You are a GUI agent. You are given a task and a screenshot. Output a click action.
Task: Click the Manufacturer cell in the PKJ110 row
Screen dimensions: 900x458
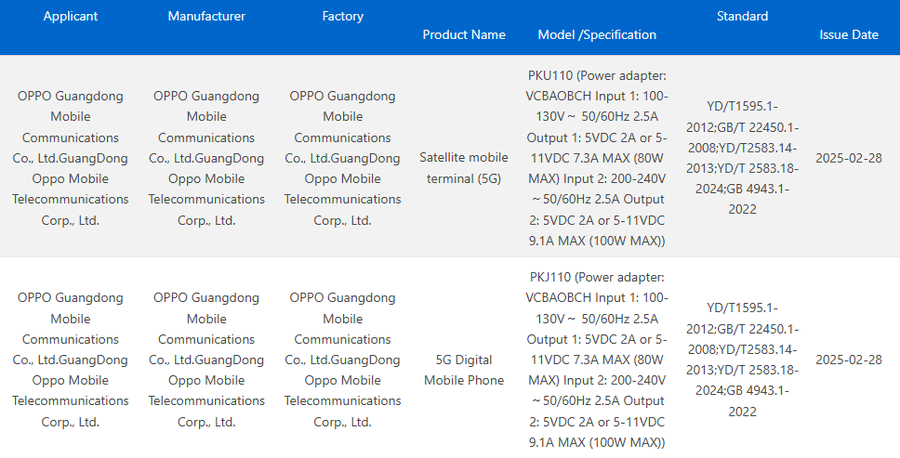206,359
